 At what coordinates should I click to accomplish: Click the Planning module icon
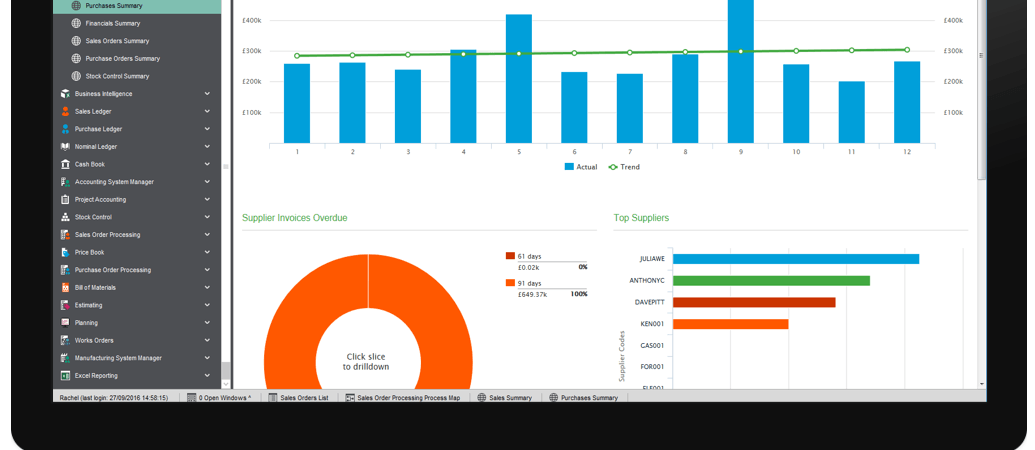[x=65, y=323]
